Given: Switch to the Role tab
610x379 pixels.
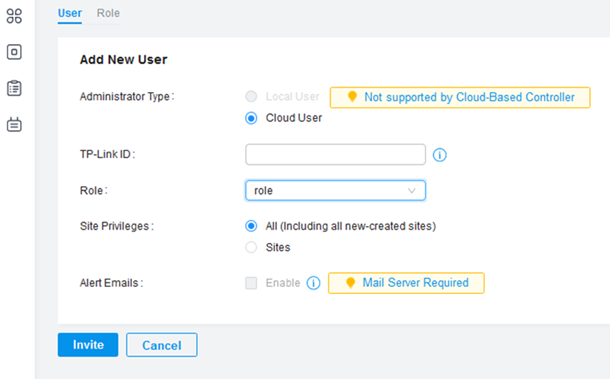Looking at the screenshot, I should [x=108, y=13].
